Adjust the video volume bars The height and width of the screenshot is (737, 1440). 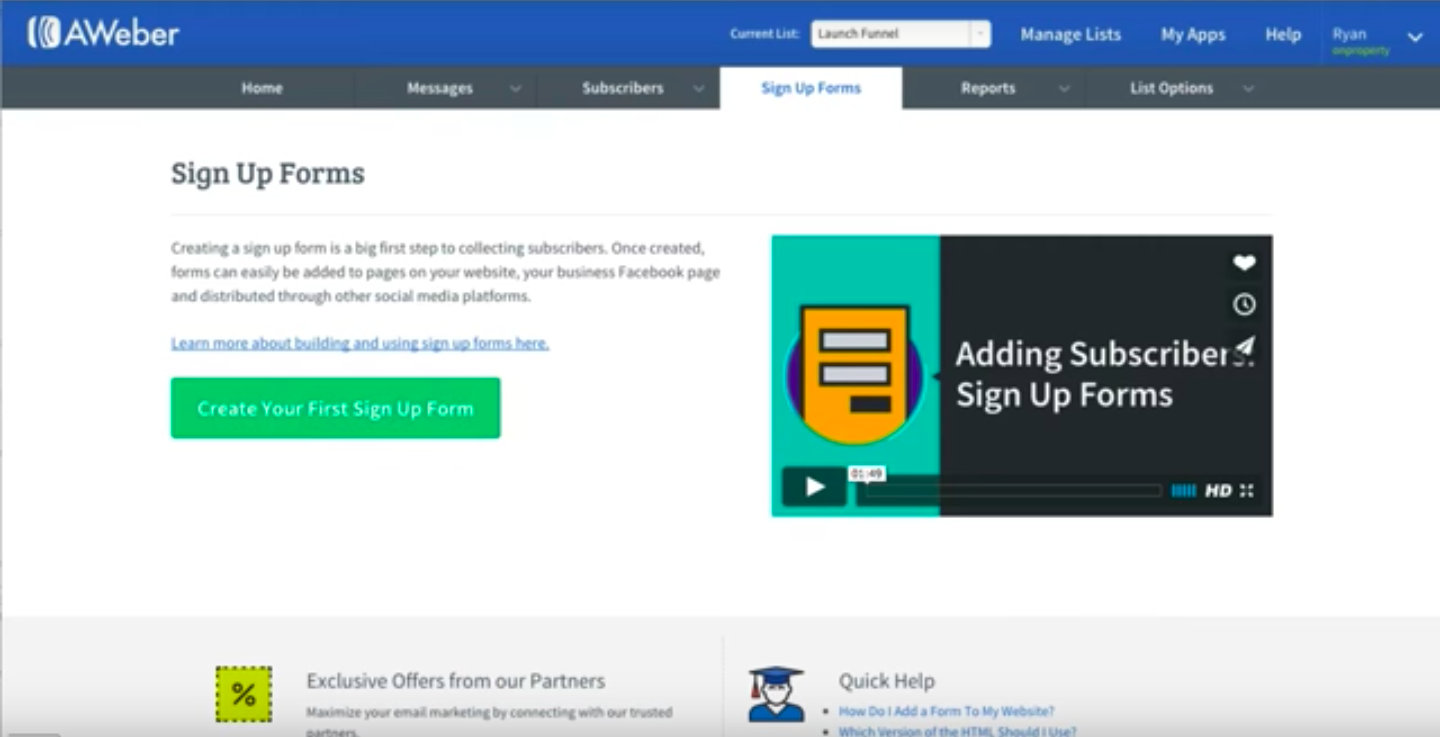[x=1184, y=490]
